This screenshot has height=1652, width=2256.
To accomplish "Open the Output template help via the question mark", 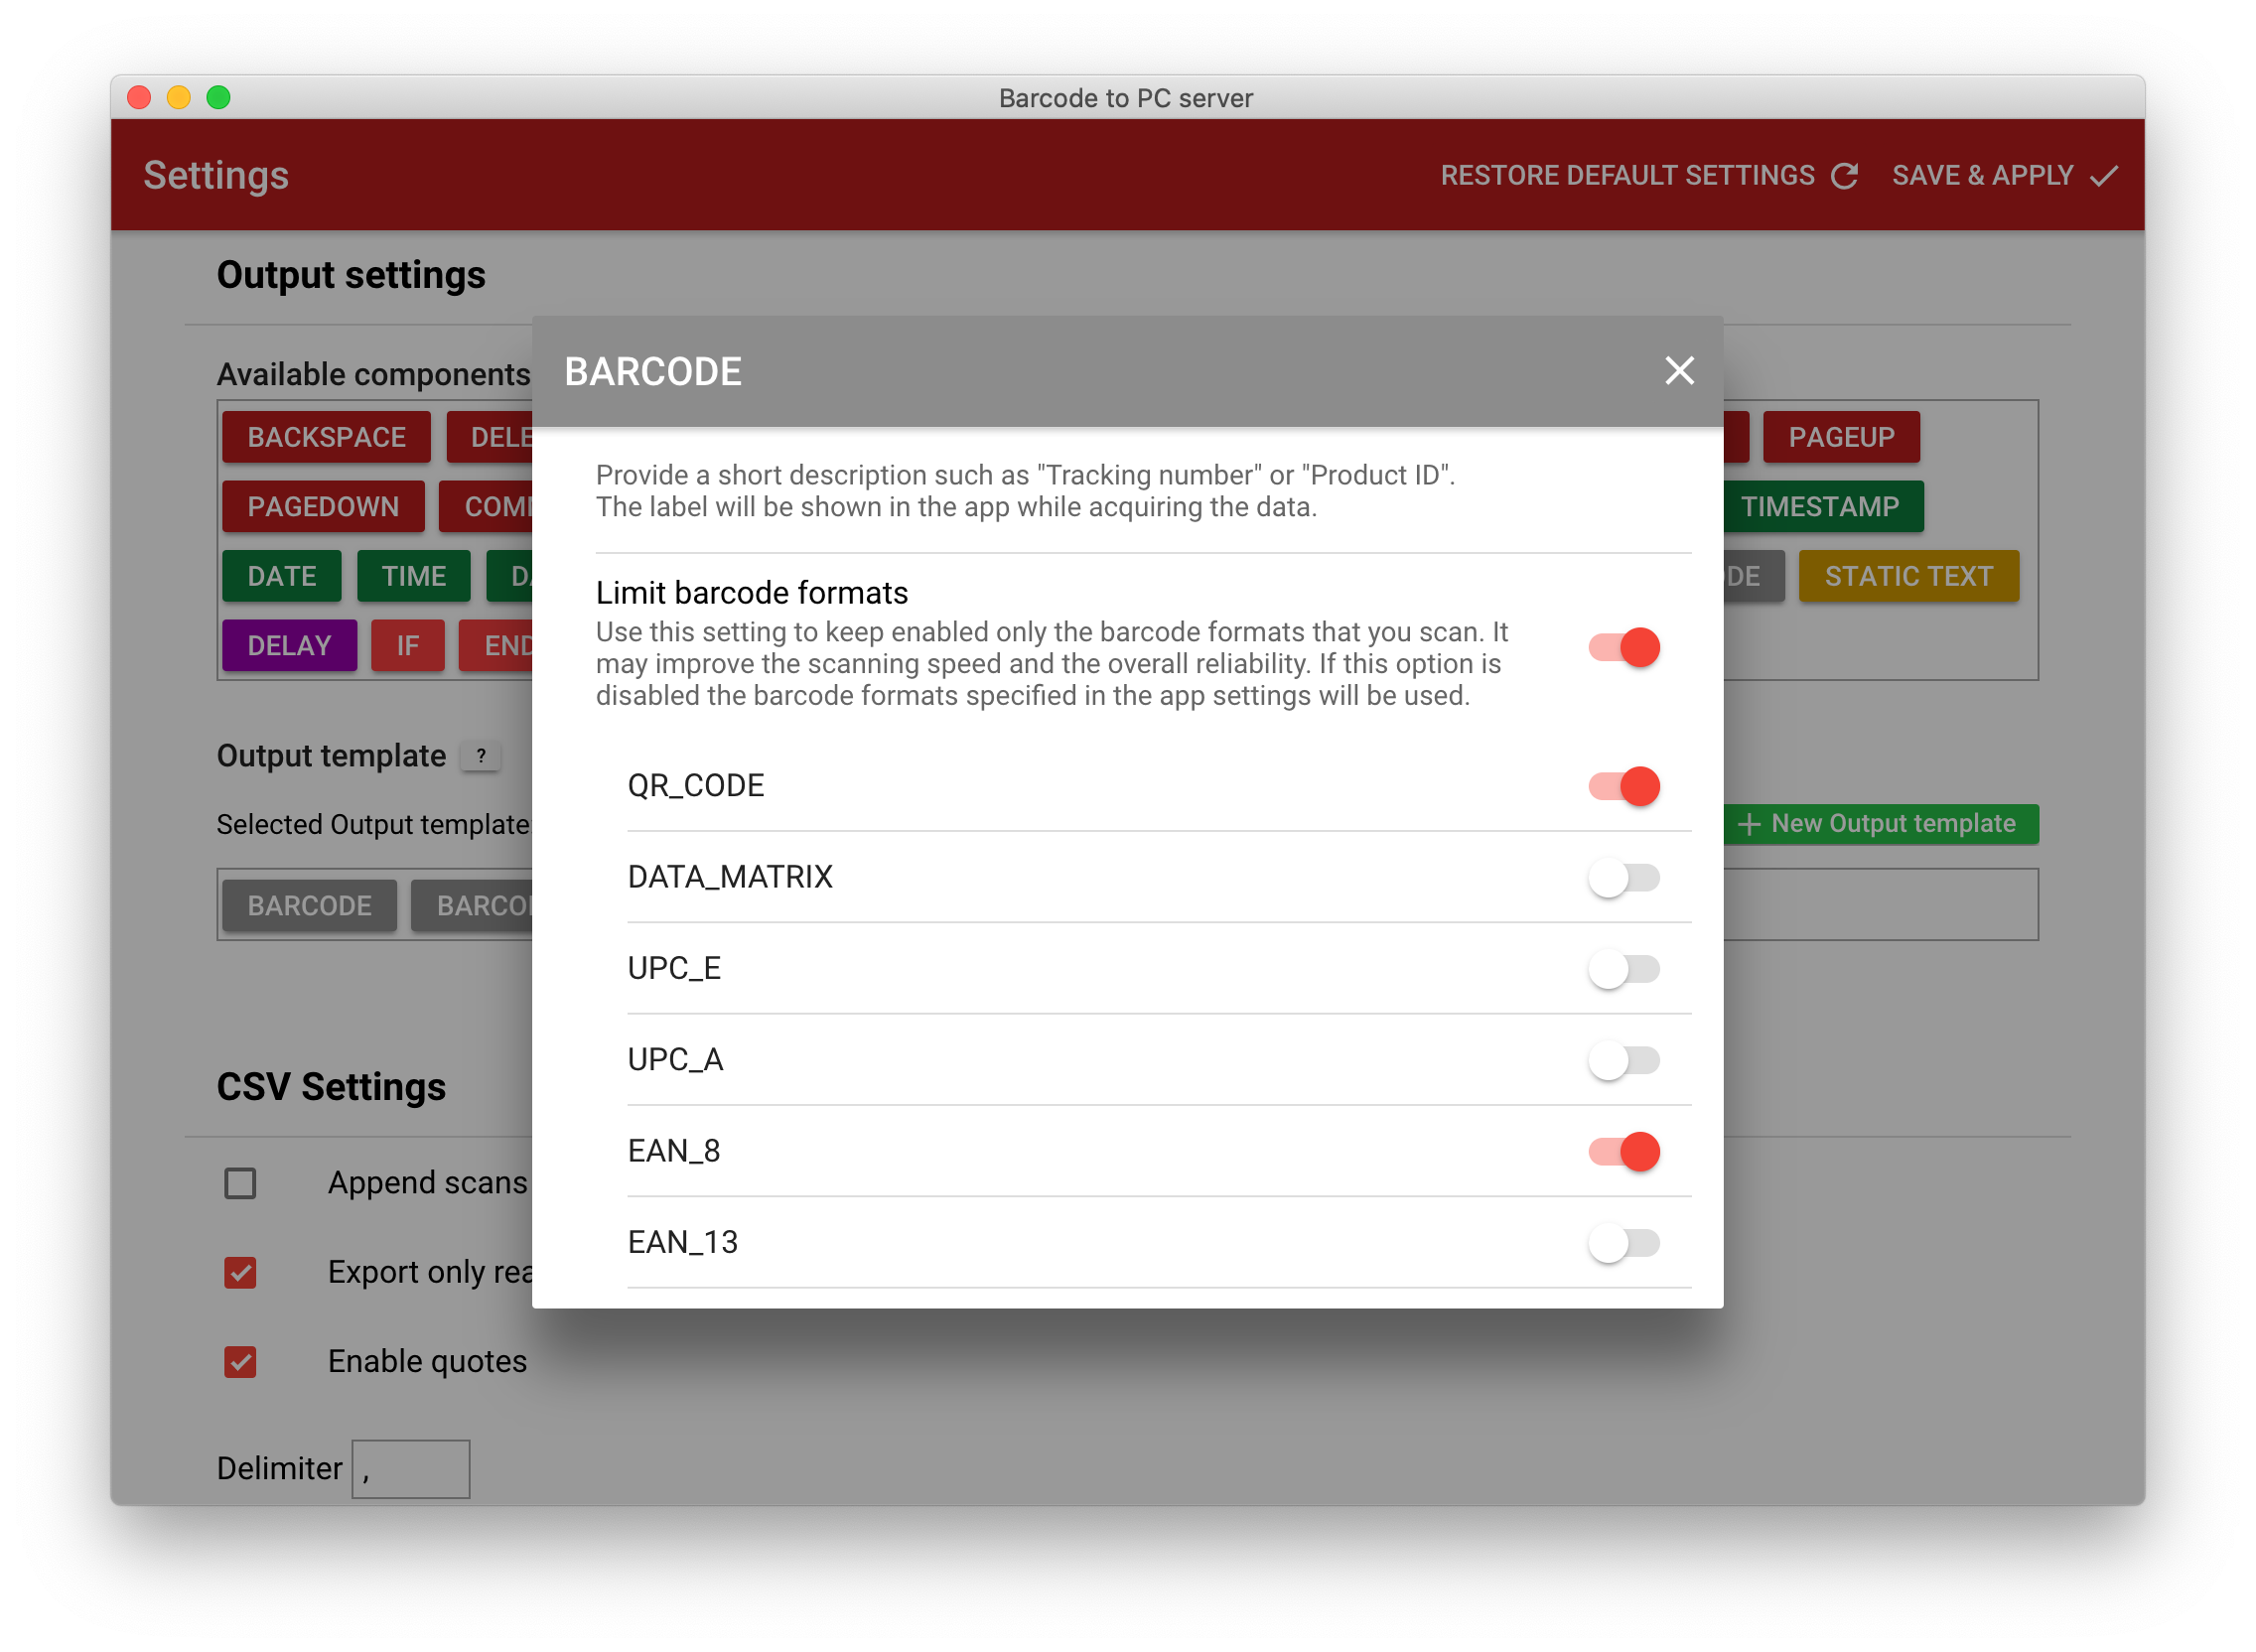I will (x=481, y=757).
